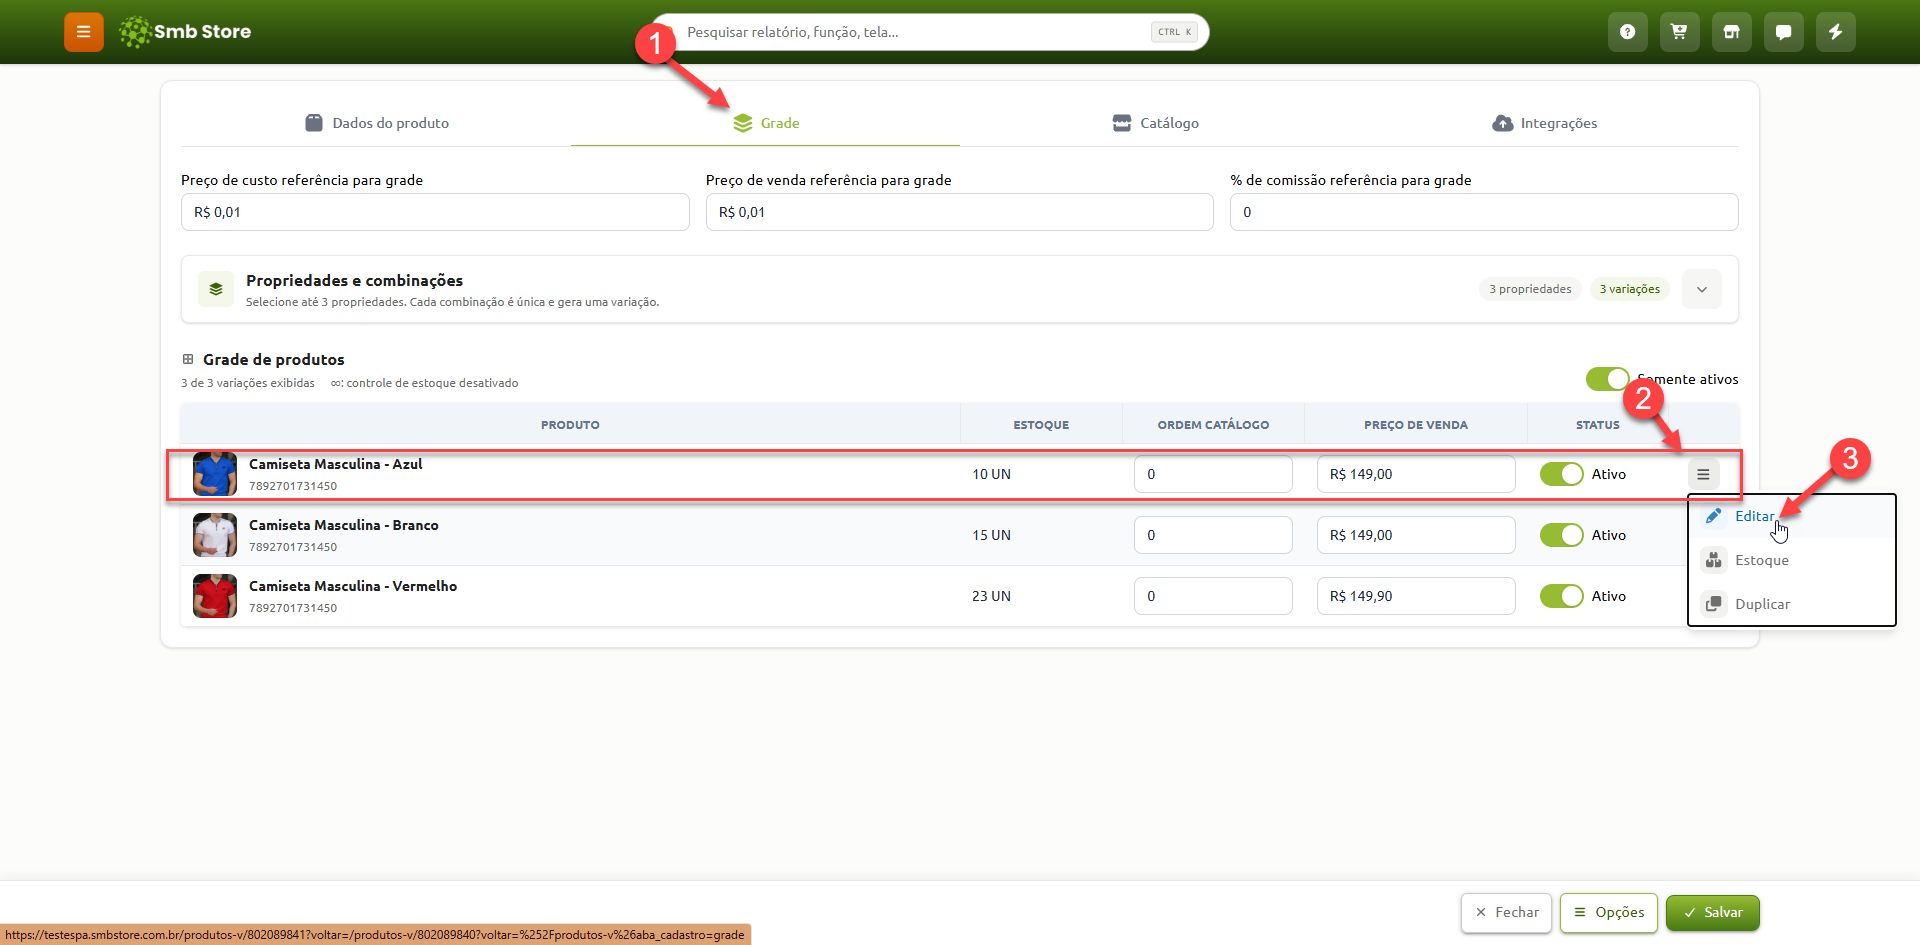This screenshot has height=945, width=1920.
Task: Choose Estoque from the context menu
Action: click(1791, 560)
